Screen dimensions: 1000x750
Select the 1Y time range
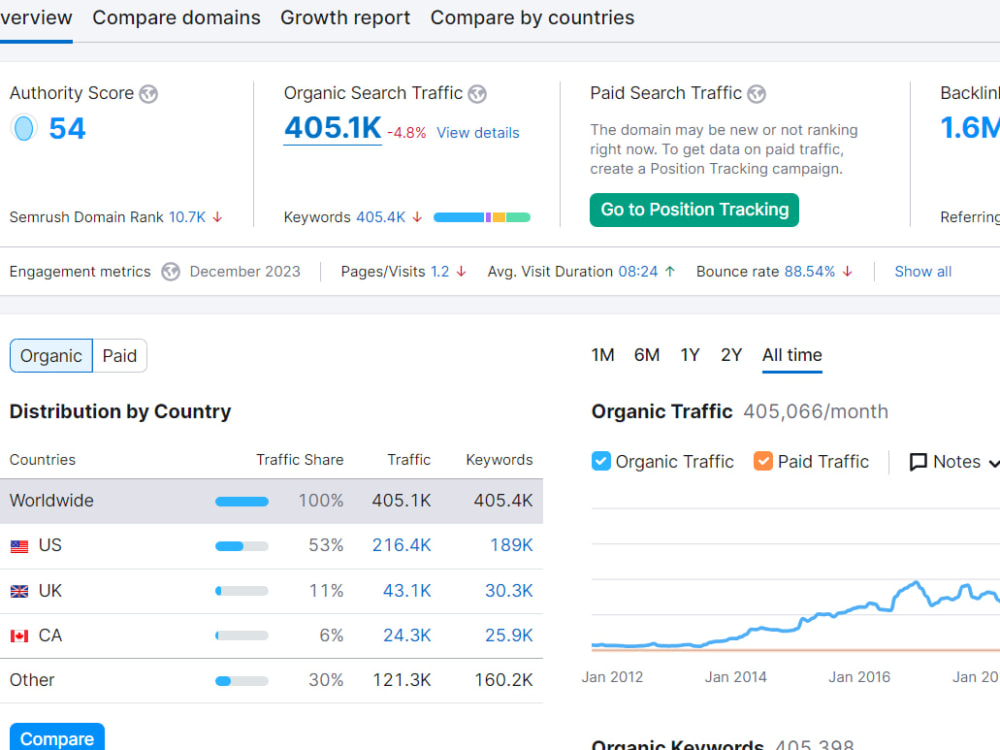(x=690, y=355)
